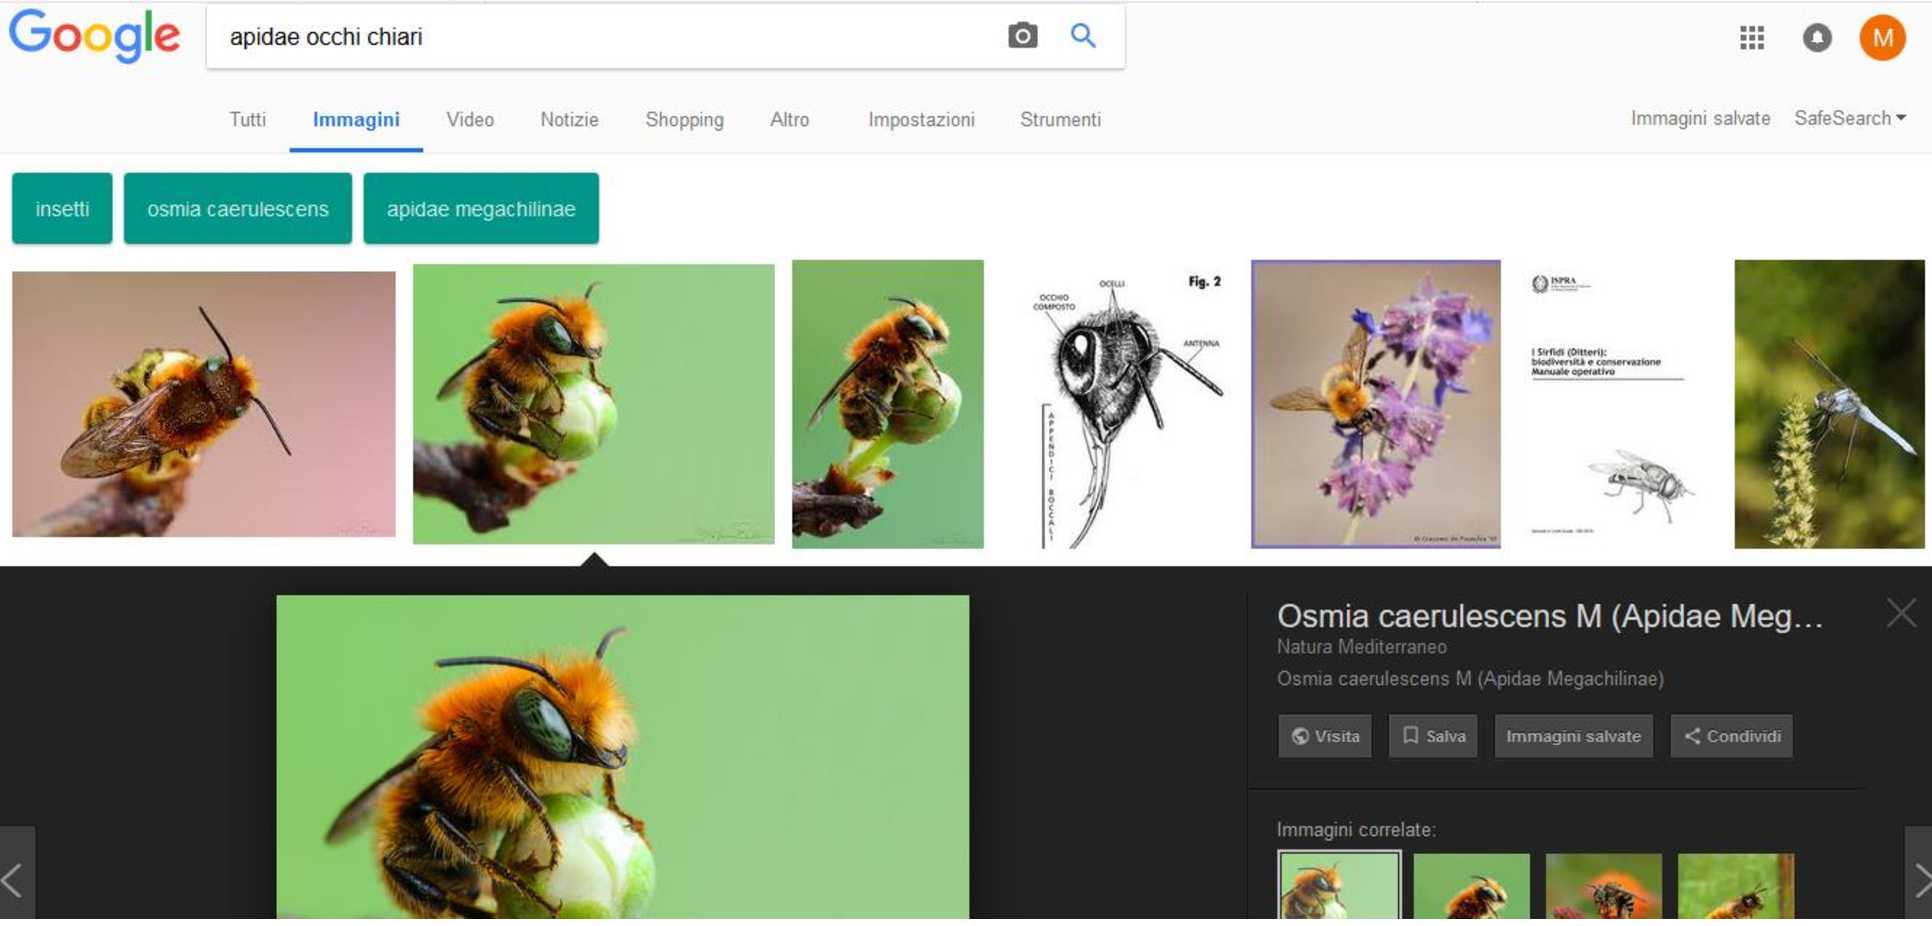Open bee on pink background thumbnail

click(x=204, y=404)
